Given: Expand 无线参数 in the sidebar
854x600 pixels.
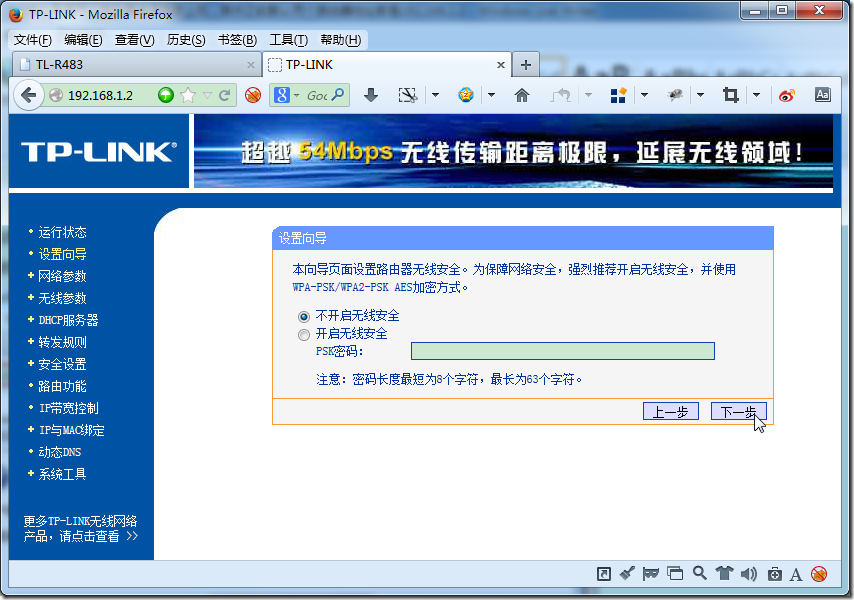Looking at the screenshot, I should (62, 298).
